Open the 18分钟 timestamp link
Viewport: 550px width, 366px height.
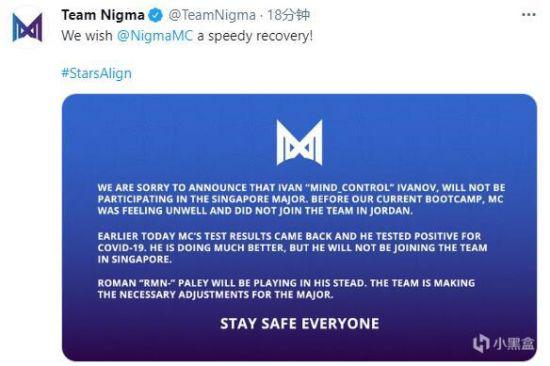click(x=289, y=15)
